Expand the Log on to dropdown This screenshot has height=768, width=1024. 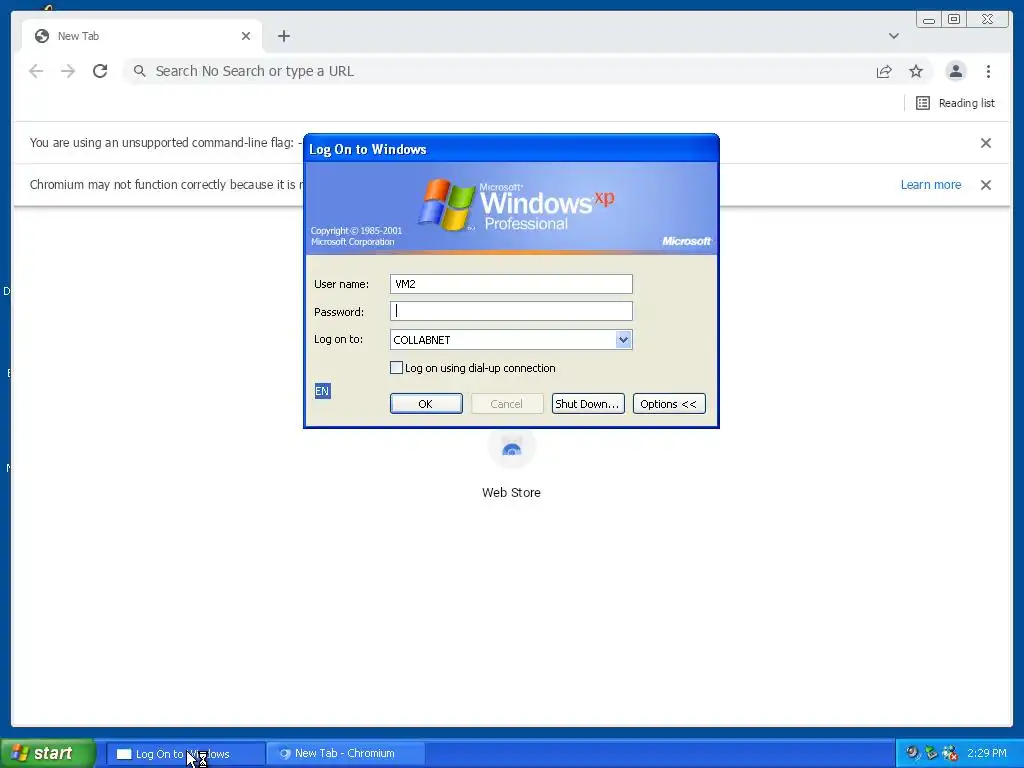623,340
